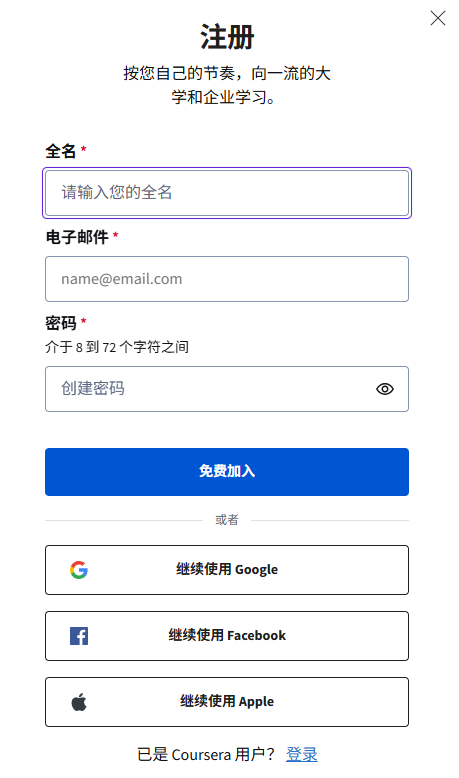The image size is (459, 778).
Task: Click the 全名 field label
Action: point(61,151)
